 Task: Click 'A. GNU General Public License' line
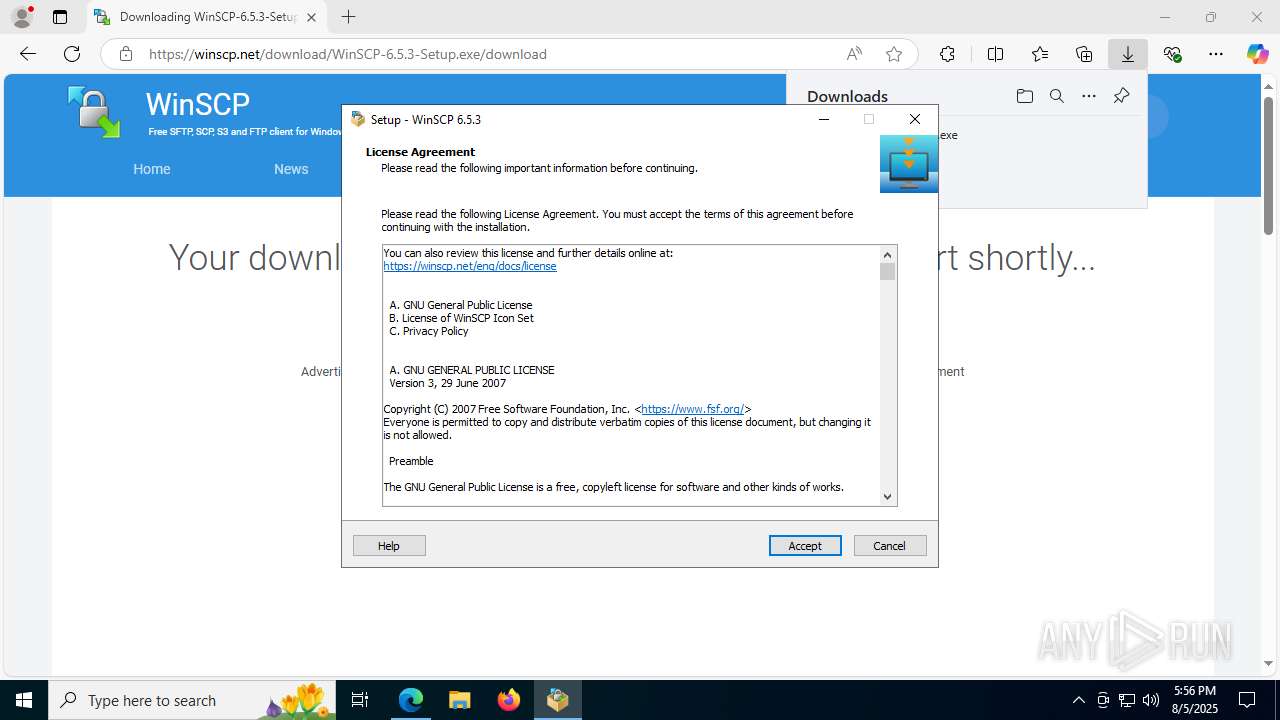tap(461, 305)
